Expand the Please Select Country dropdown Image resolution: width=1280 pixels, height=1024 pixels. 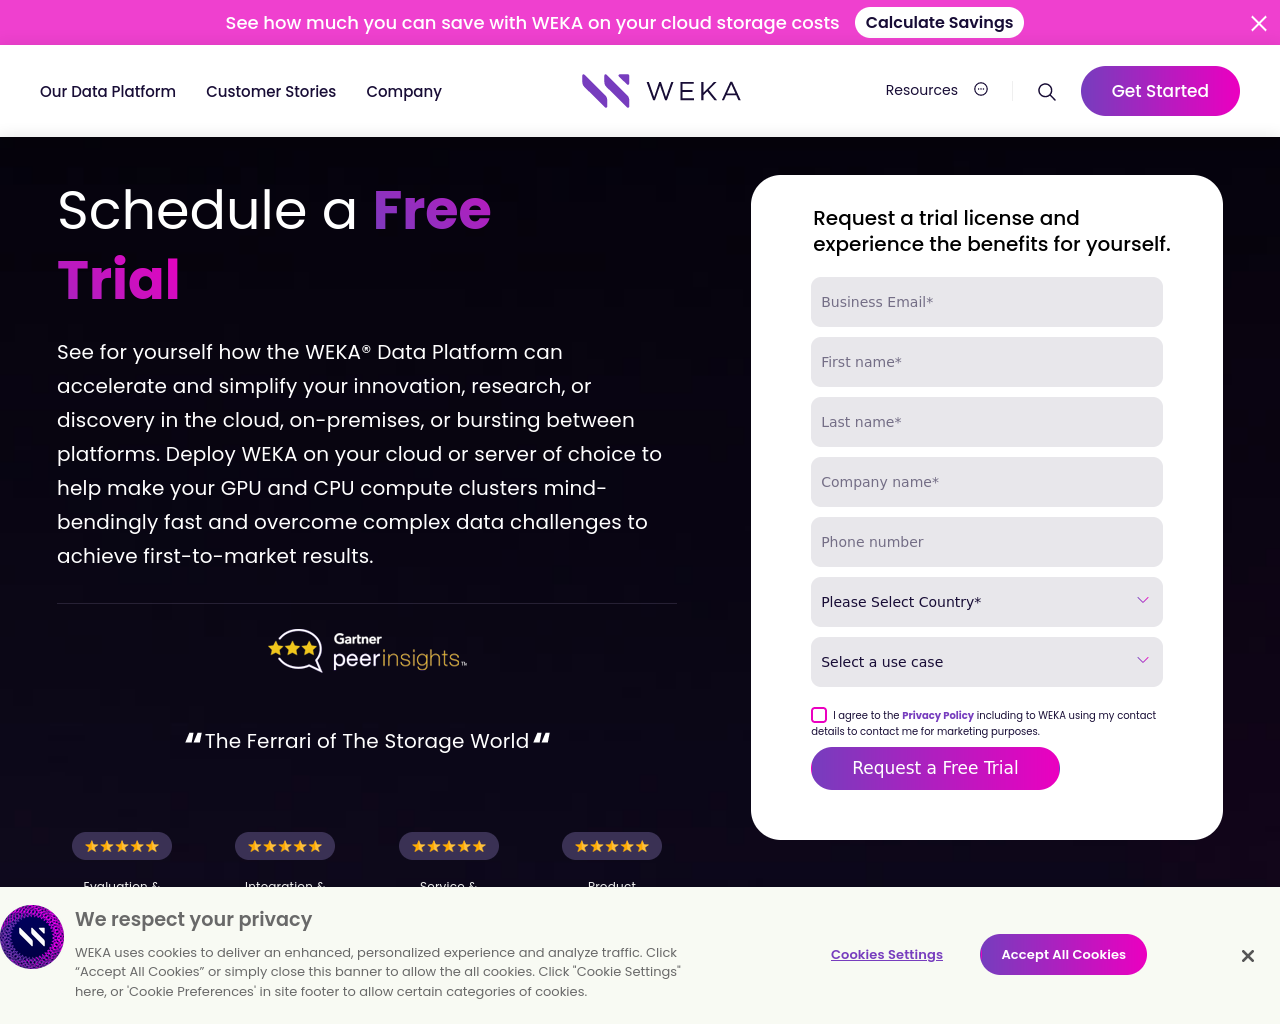pyautogui.click(x=987, y=602)
